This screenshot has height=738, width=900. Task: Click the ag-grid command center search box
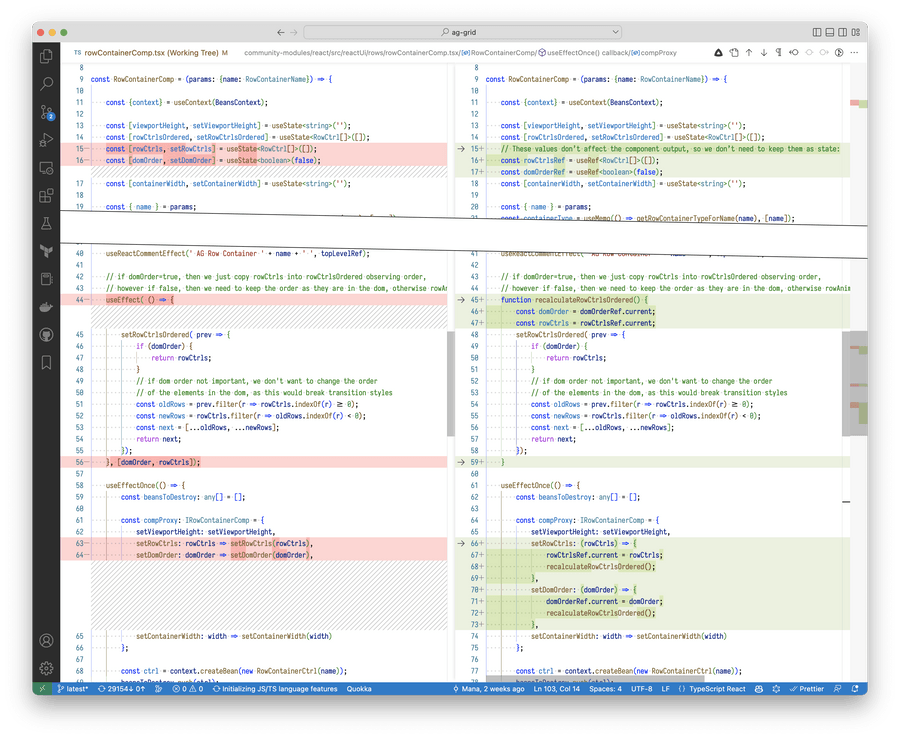tap(462, 32)
